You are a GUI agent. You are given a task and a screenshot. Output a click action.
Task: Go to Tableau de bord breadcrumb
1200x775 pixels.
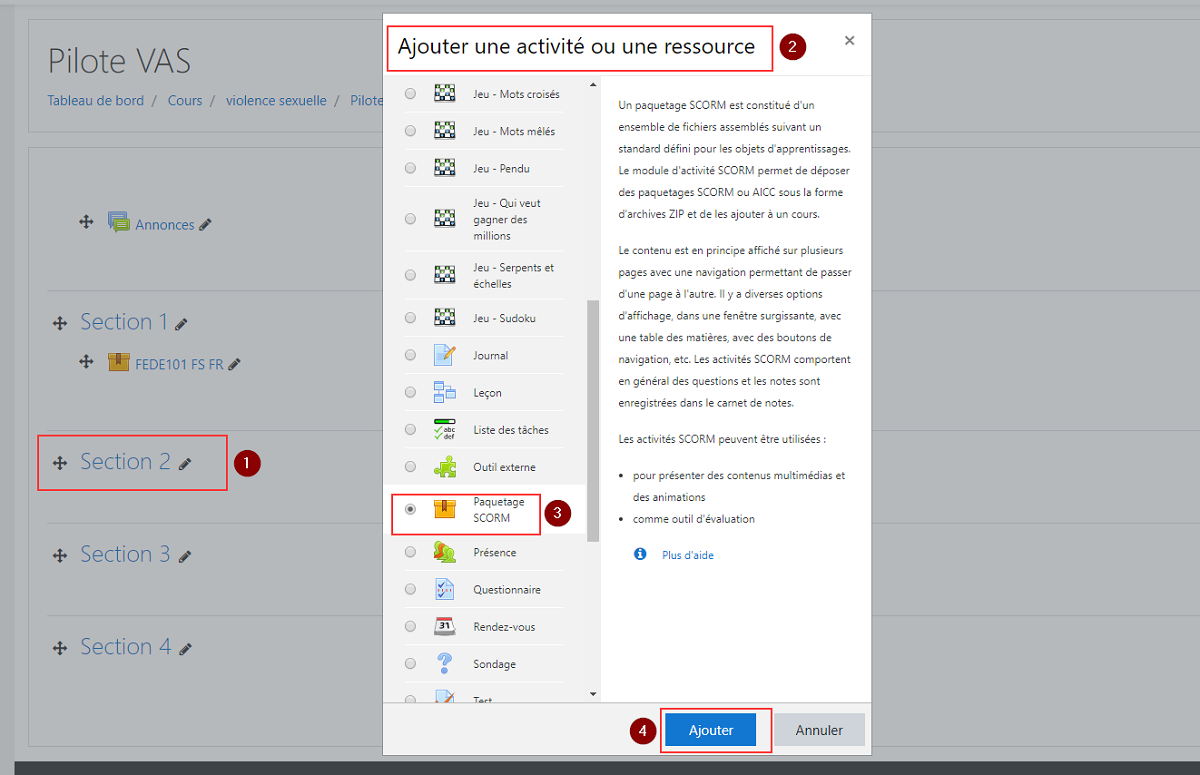[x=95, y=101]
